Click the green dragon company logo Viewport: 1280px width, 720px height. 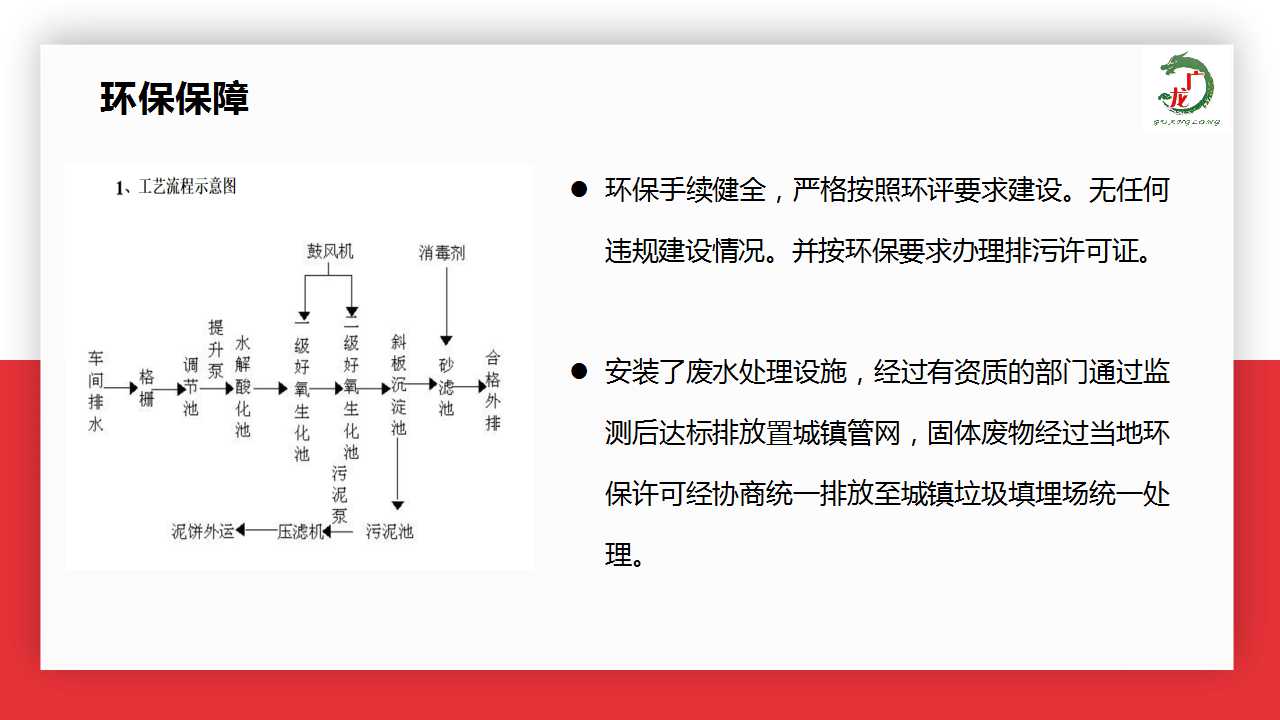pyautogui.click(x=1188, y=88)
